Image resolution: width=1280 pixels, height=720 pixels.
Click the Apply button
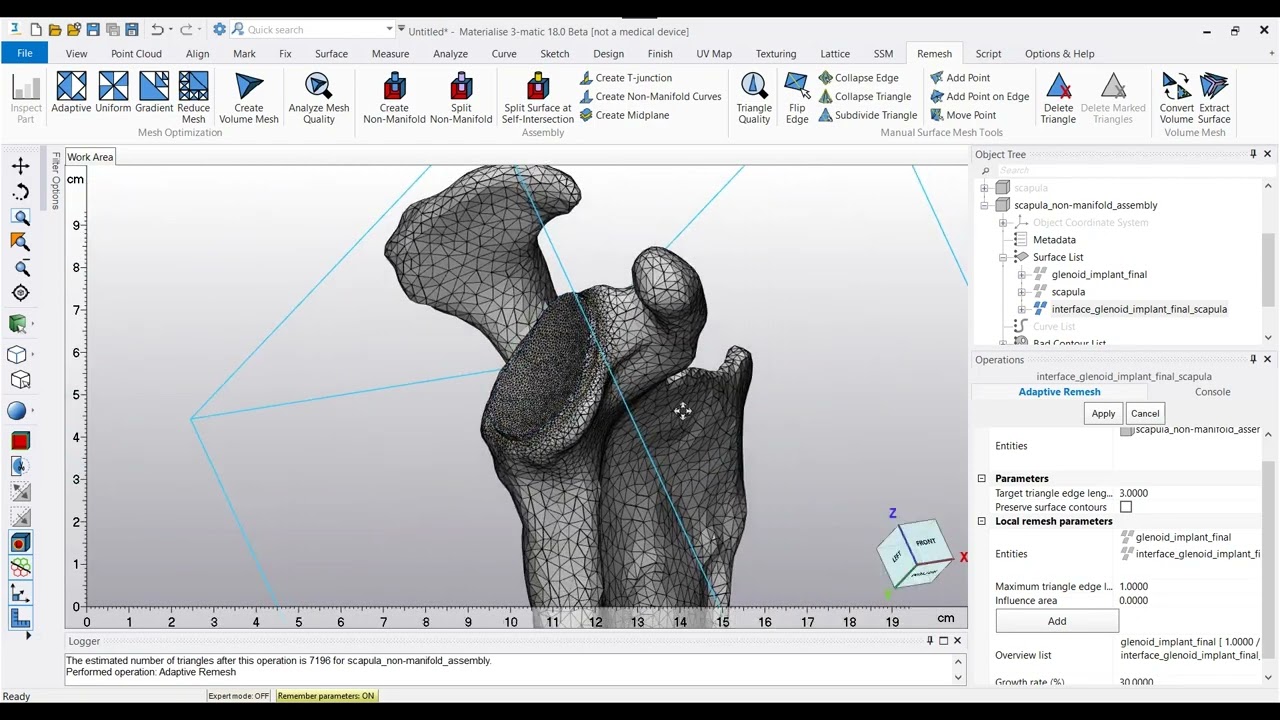[1103, 413]
